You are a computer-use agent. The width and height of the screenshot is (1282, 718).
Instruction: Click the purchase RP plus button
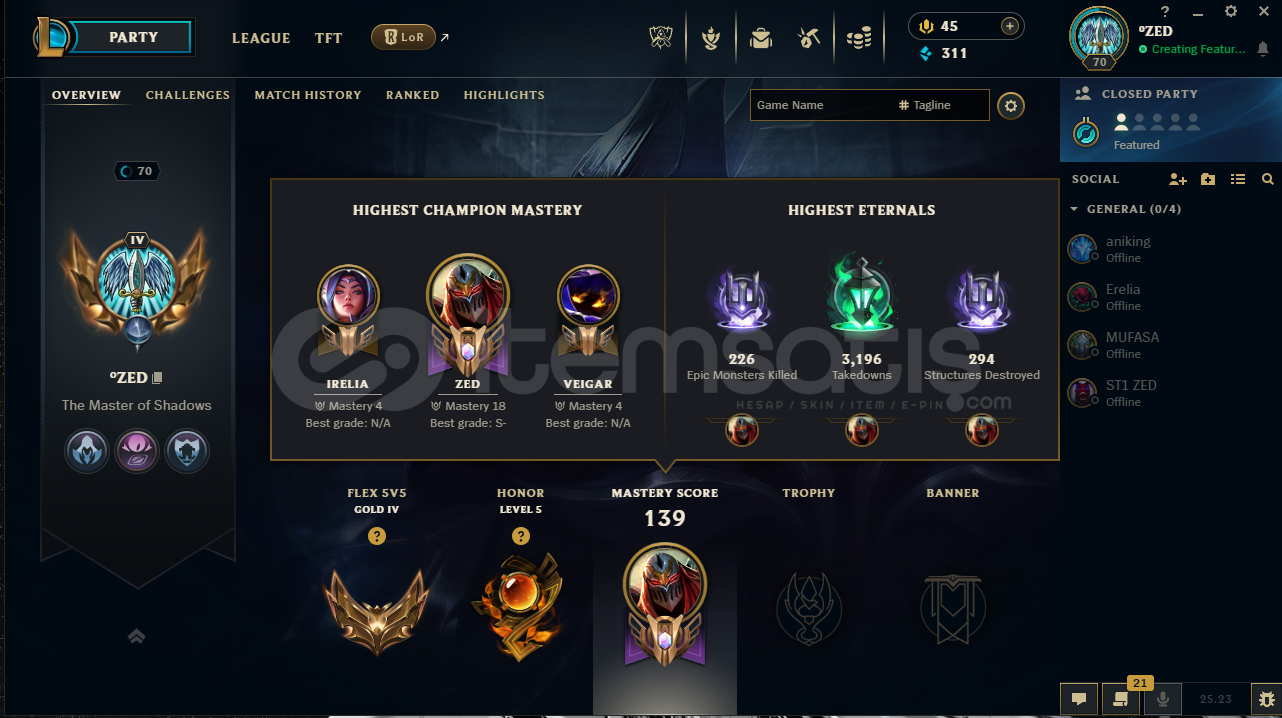coord(1010,26)
